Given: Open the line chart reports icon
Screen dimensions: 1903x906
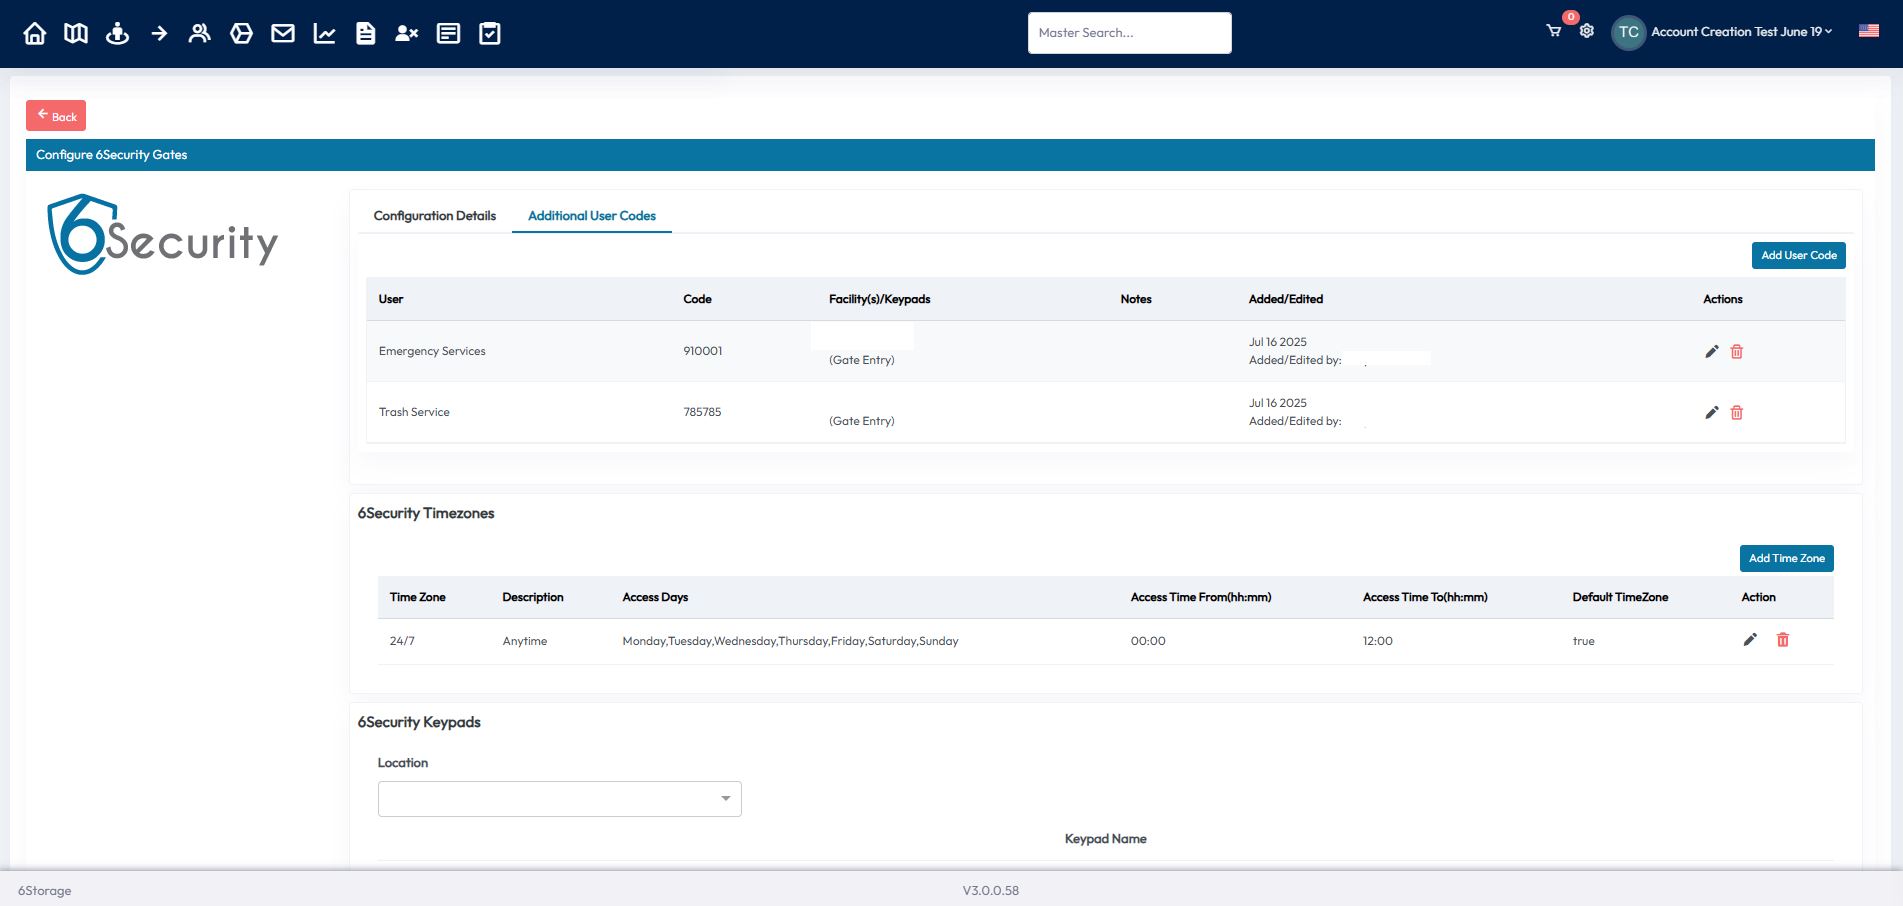Looking at the screenshot, I should [x=324, y=33].
